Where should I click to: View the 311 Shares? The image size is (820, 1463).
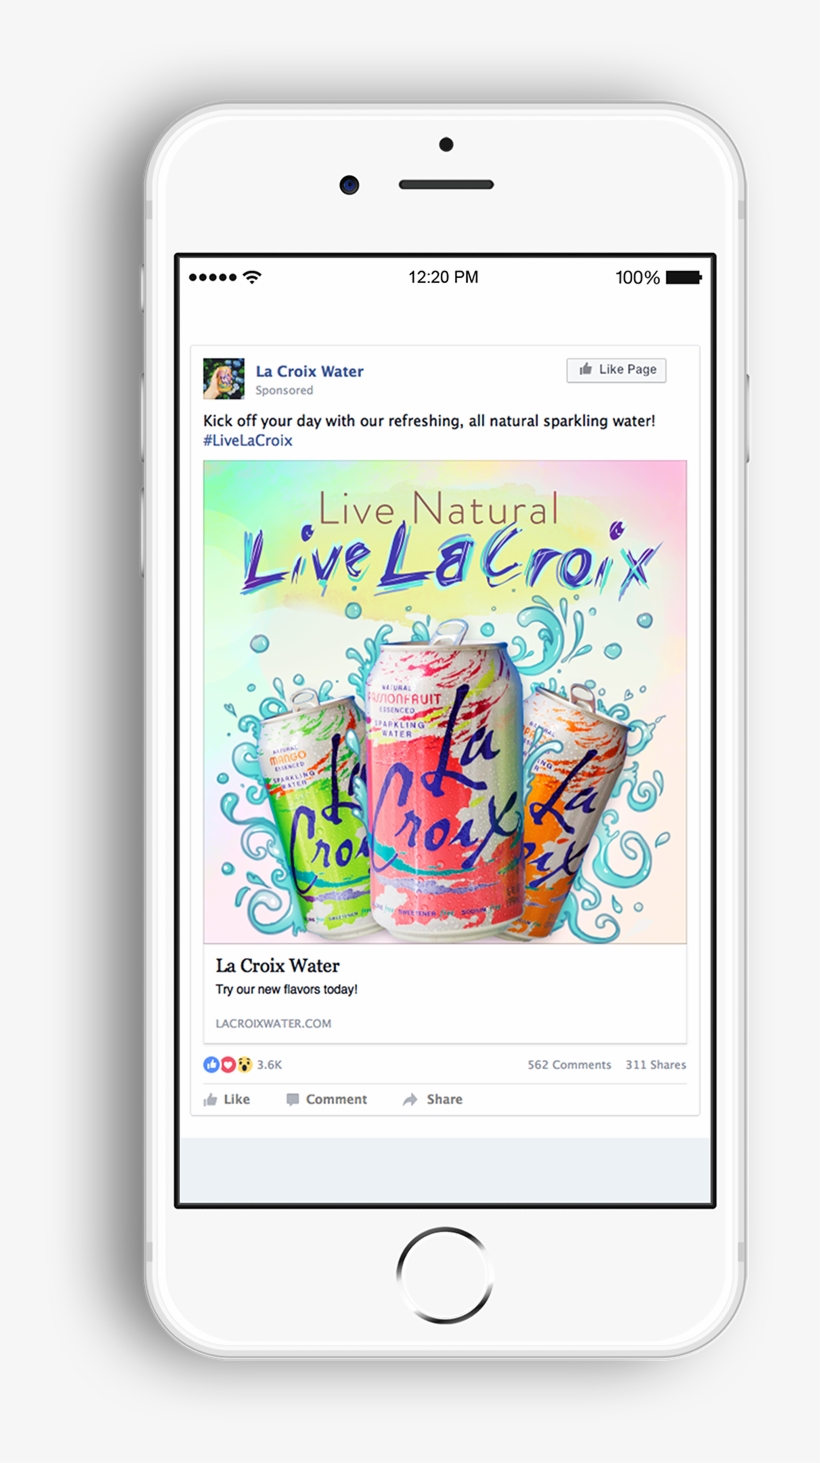pyautogui.click(x=656, y=1065)
